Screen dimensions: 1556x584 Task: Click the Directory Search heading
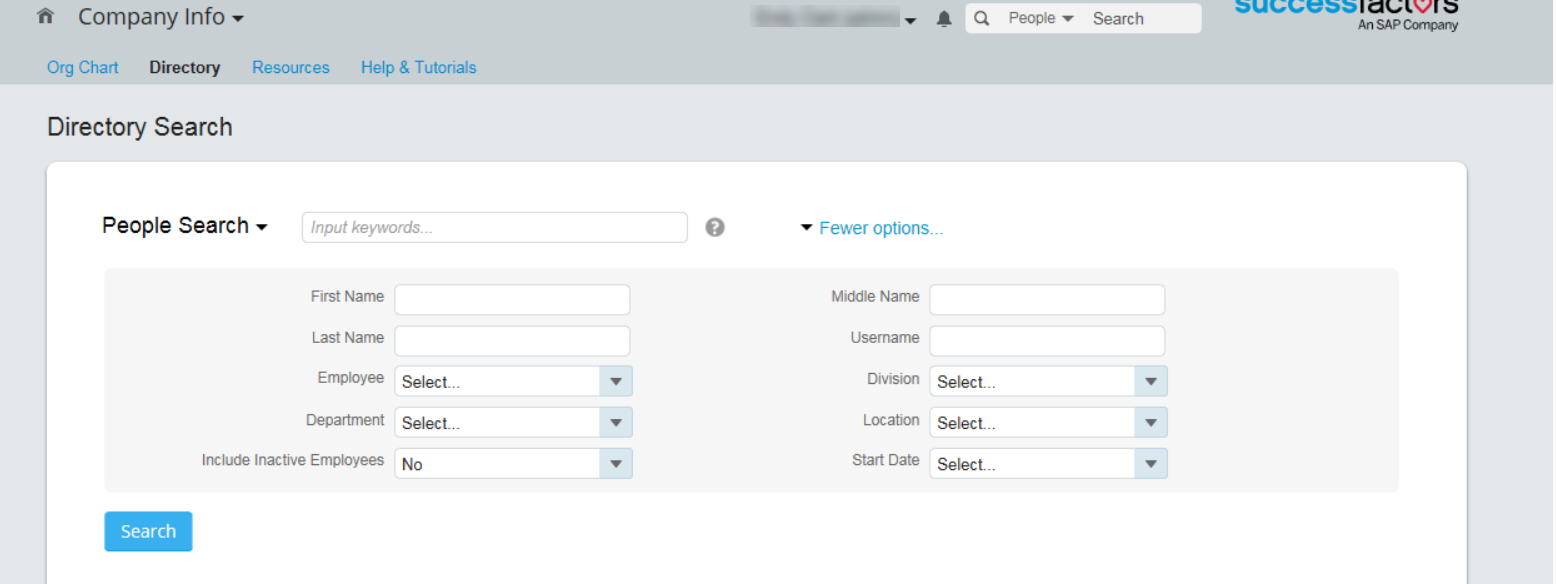coord(140,127)
